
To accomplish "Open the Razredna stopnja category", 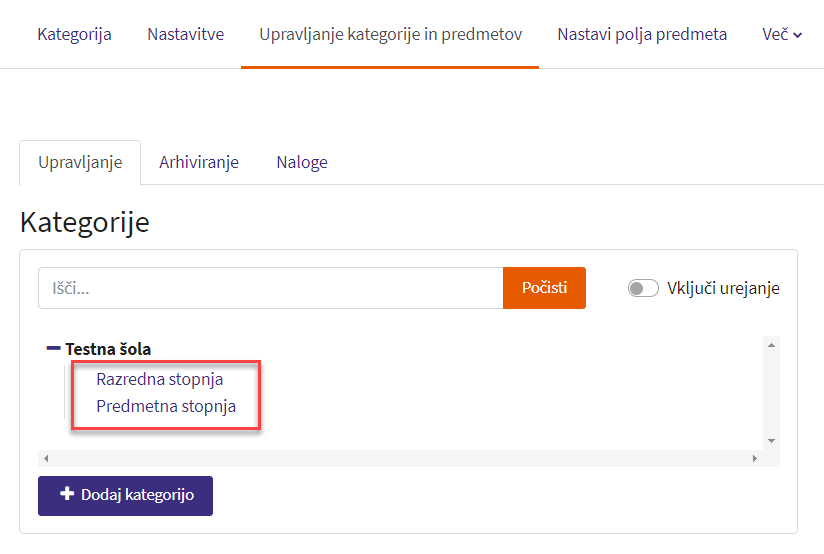I will 160,379.
